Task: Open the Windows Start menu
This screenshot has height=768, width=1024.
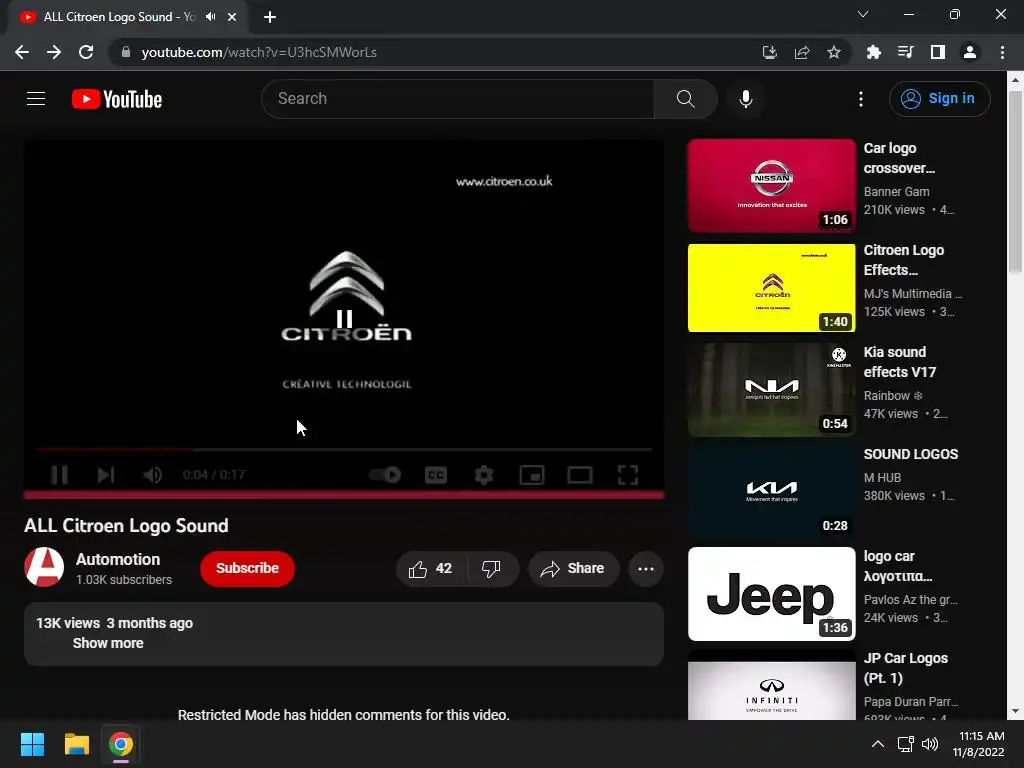Action: 32,744
